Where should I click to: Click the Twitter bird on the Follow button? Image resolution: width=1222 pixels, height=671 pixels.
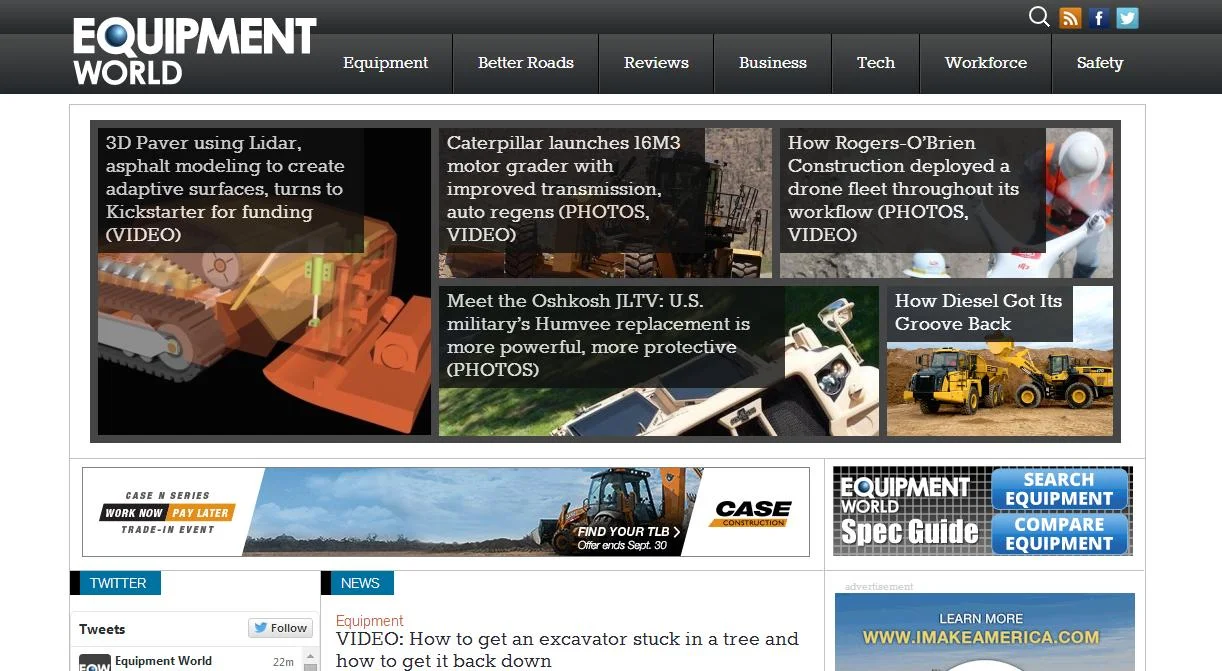coord(261,628)
